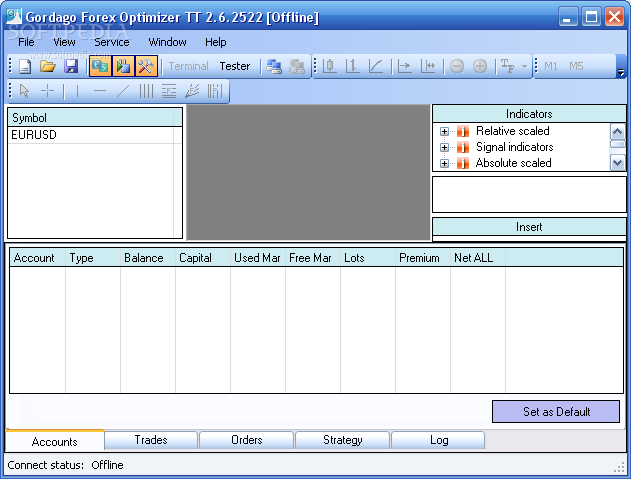Viewport: 631px width, 479px height.
Task: Select the Fibonacci retracement levels tool
Action: click(x=169, y=91)
